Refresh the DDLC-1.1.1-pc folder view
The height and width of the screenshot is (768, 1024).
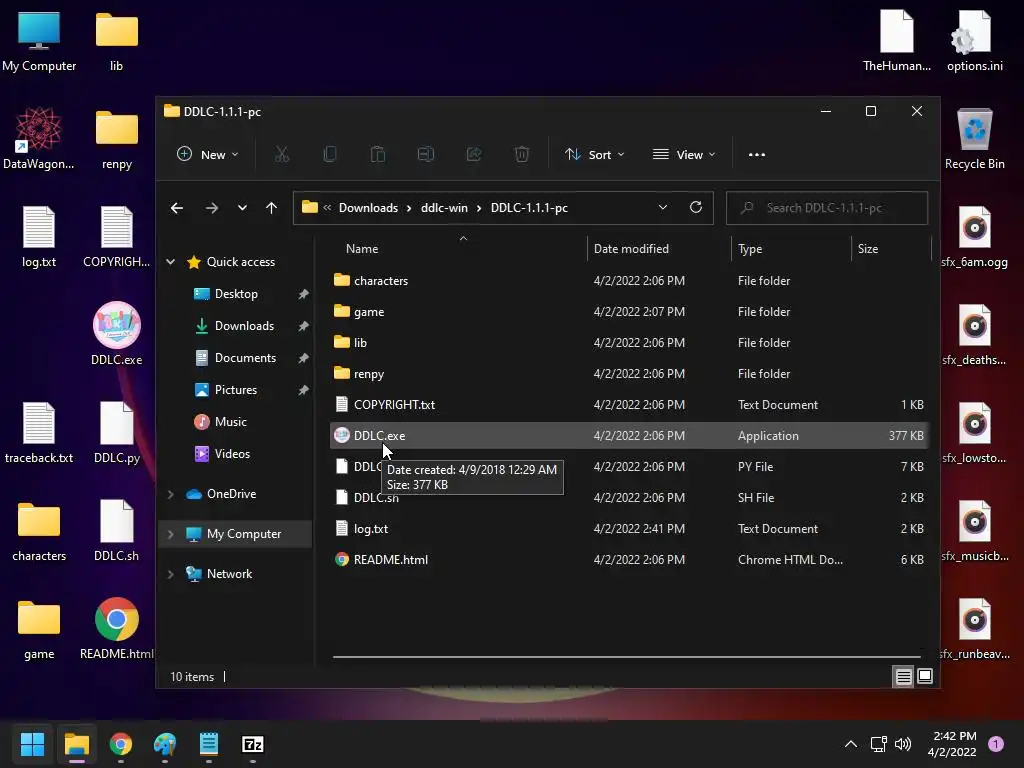[x=696, y=208]
